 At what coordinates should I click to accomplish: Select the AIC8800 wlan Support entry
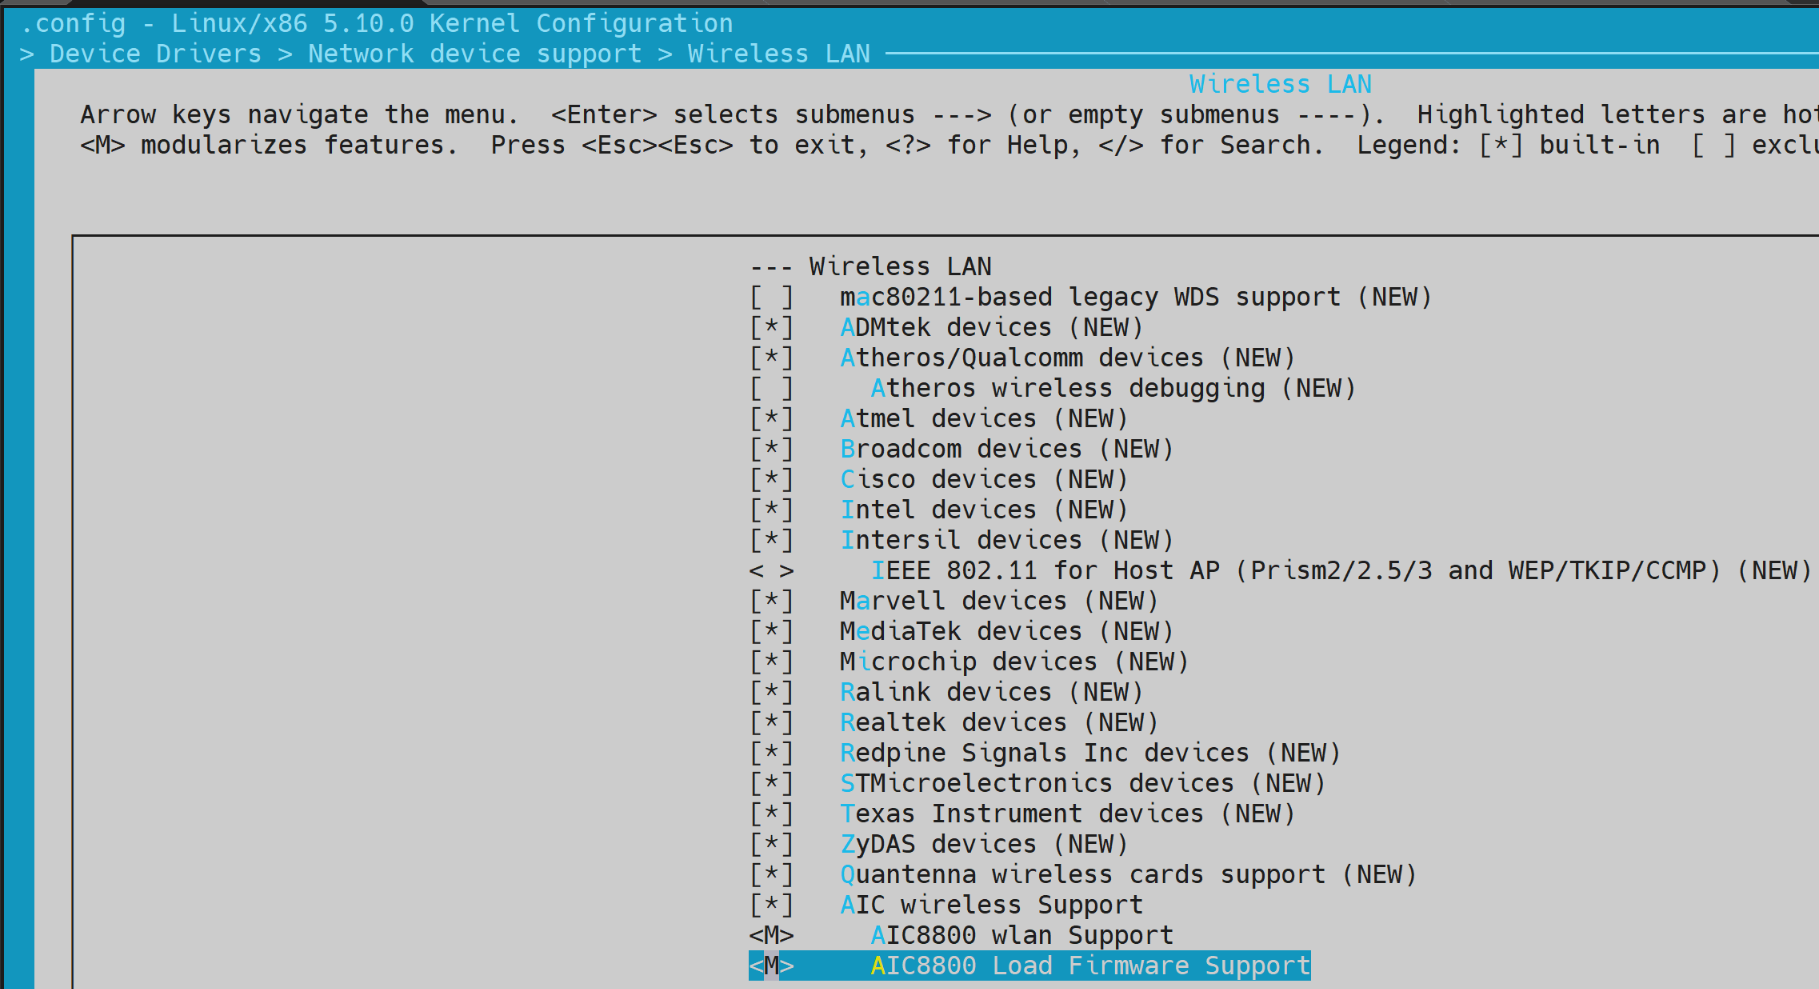(1022, 935)
